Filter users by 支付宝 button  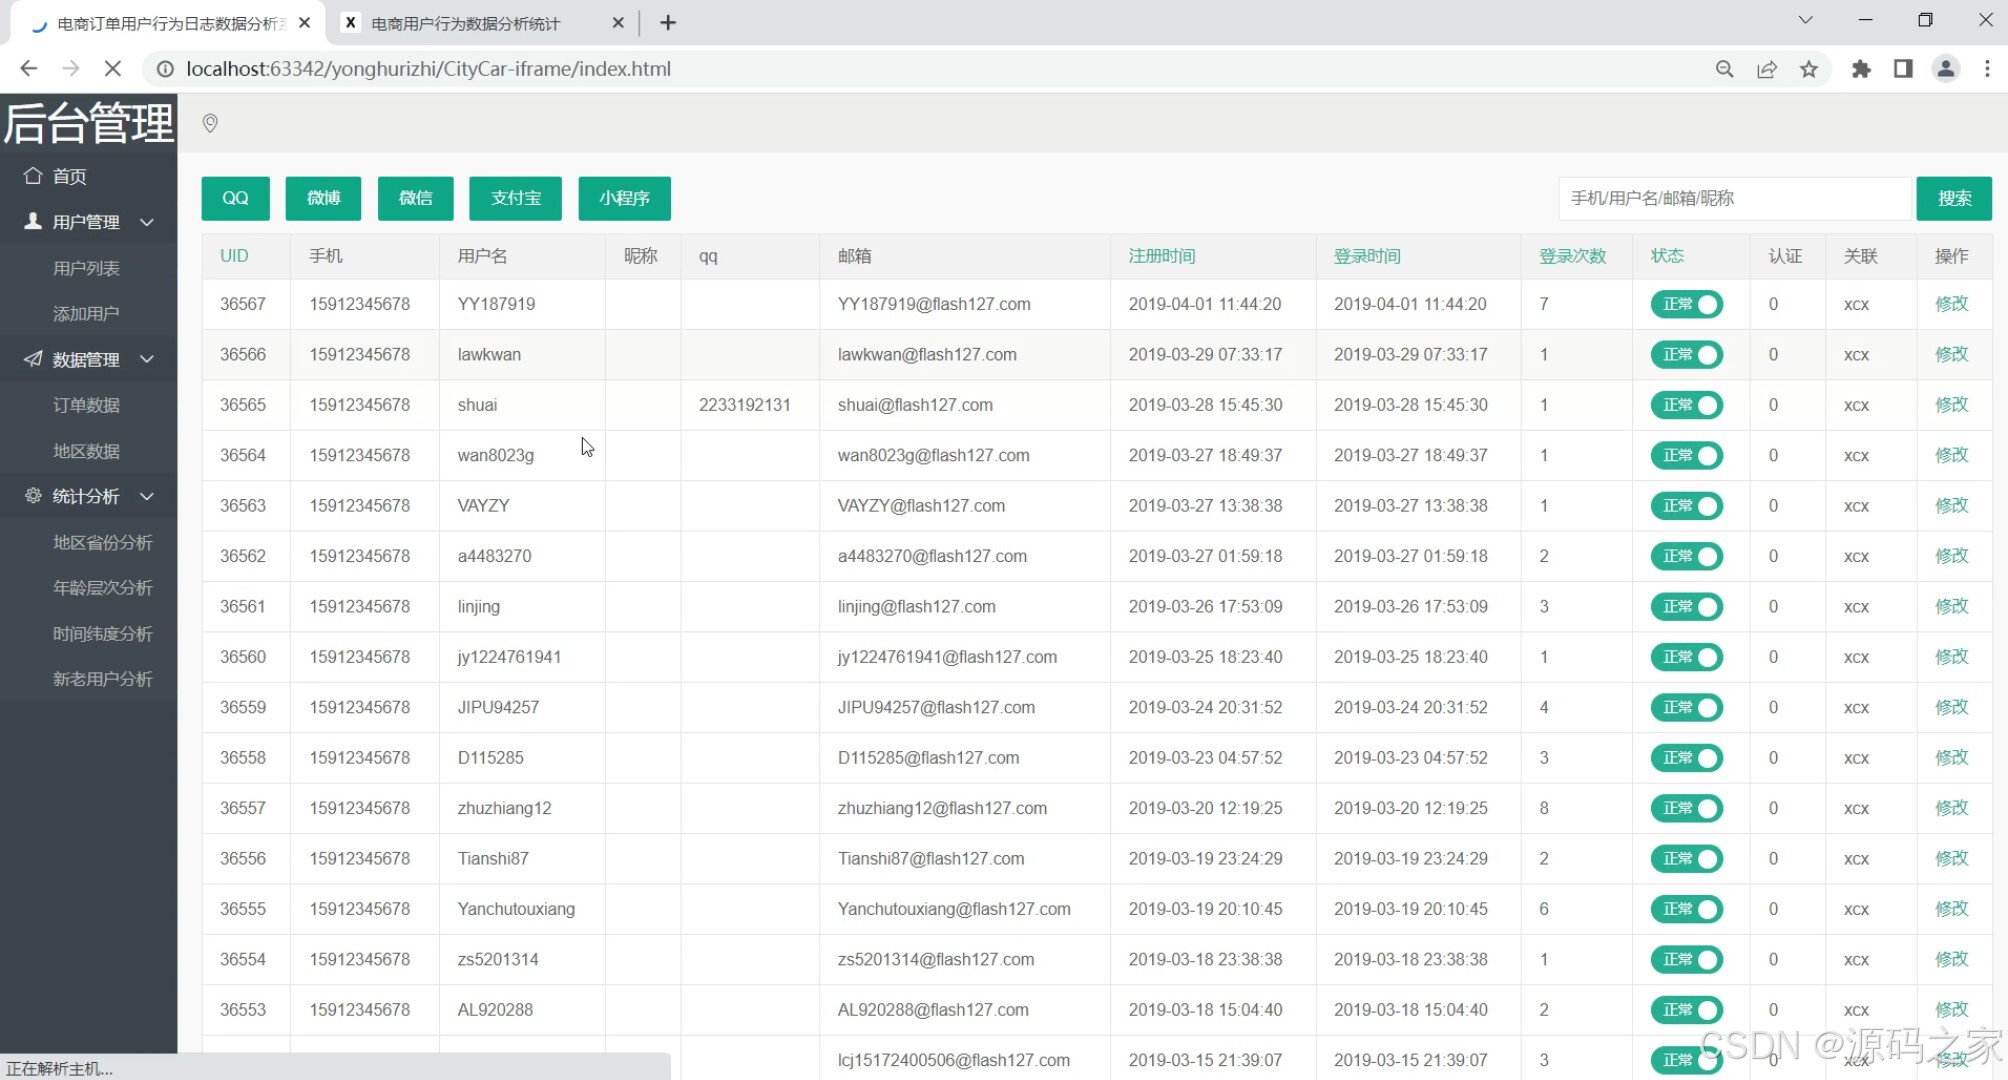pos(515,198)
